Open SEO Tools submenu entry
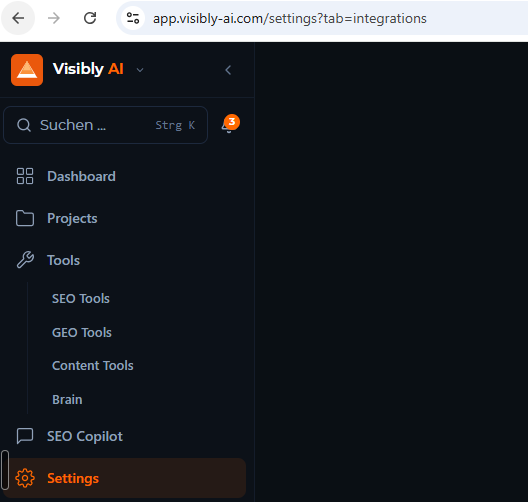The width and height of the screenshot is (528, 502). [81, 299]
